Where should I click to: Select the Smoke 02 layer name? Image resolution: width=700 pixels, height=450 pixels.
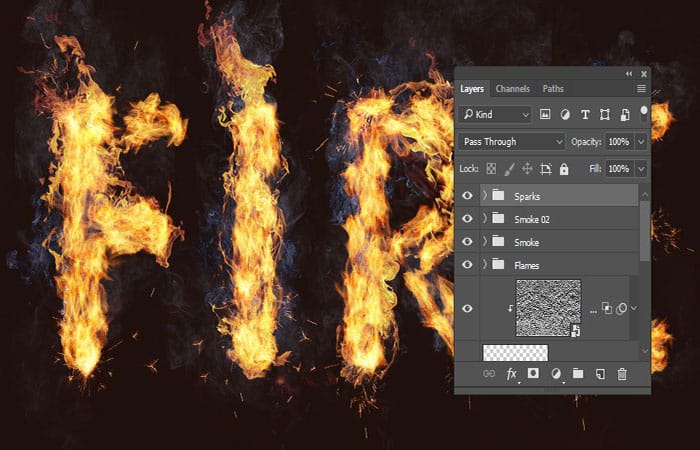[x=532, y=219]
